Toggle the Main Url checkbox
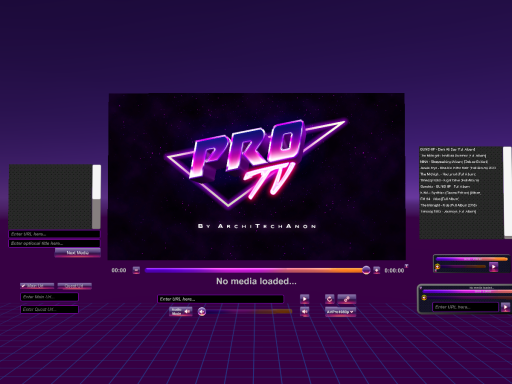 [37, 286]
